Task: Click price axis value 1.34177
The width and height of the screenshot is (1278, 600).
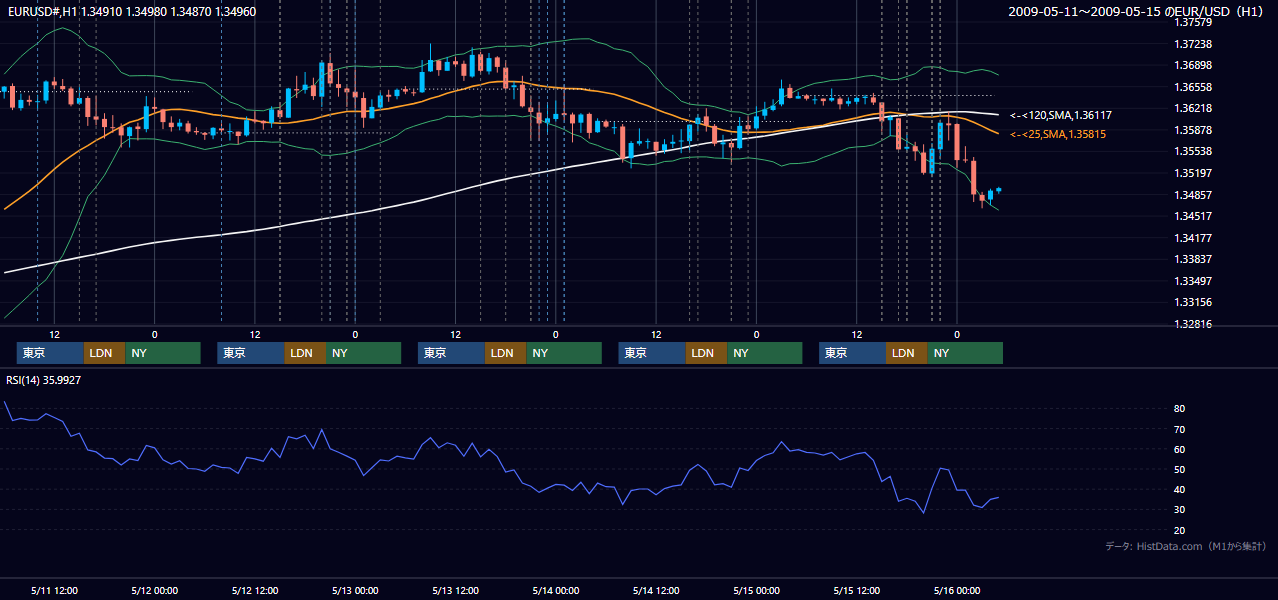Action: coord(1192,238)
